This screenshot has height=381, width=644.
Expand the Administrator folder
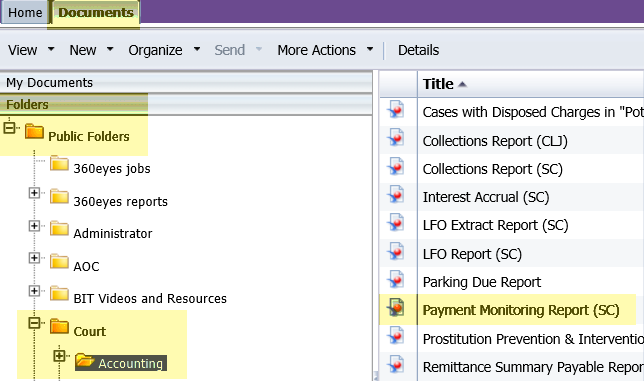pos(34,226)
